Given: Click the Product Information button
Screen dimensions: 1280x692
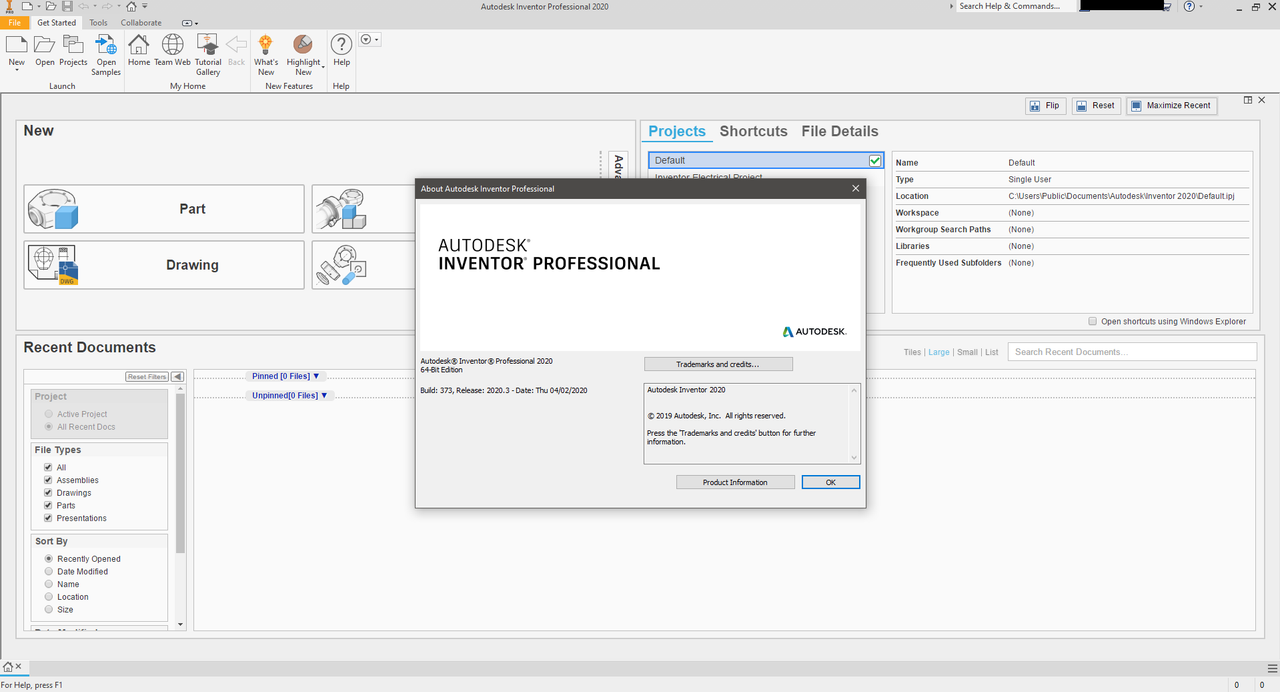Looking at the screenshot, I should point(735,482).
